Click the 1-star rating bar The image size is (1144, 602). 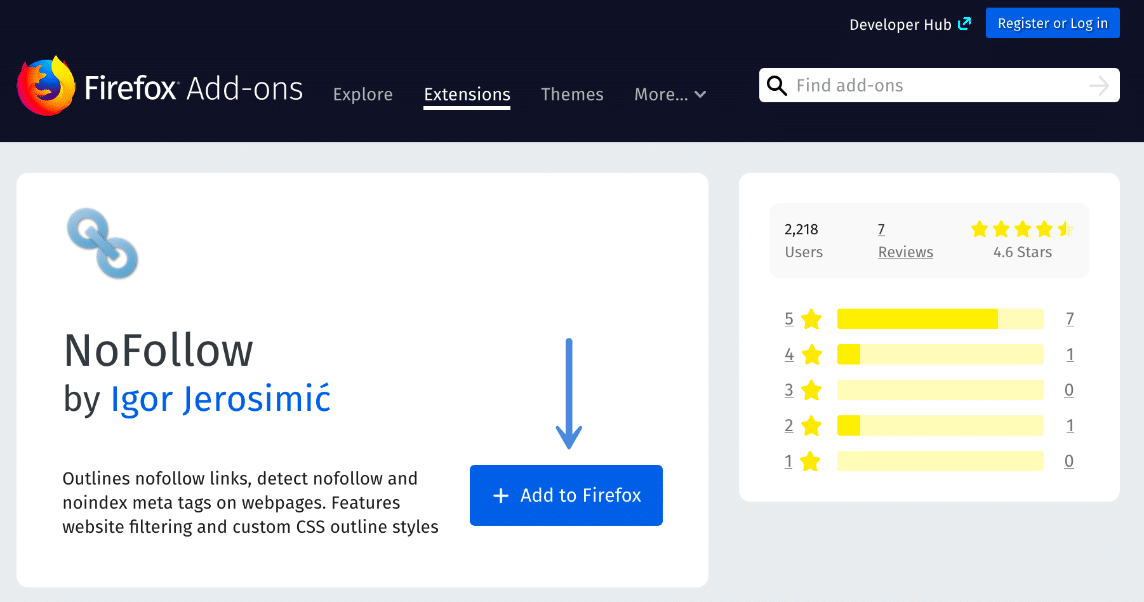tap(940, 461)
